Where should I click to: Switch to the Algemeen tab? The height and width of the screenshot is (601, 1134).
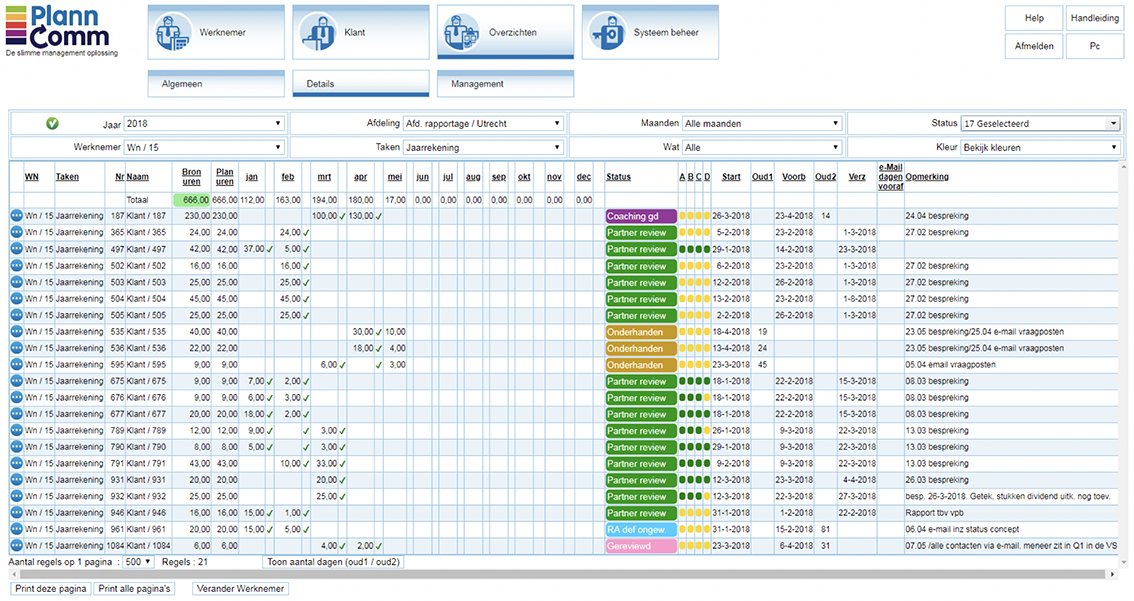point(216,84)
